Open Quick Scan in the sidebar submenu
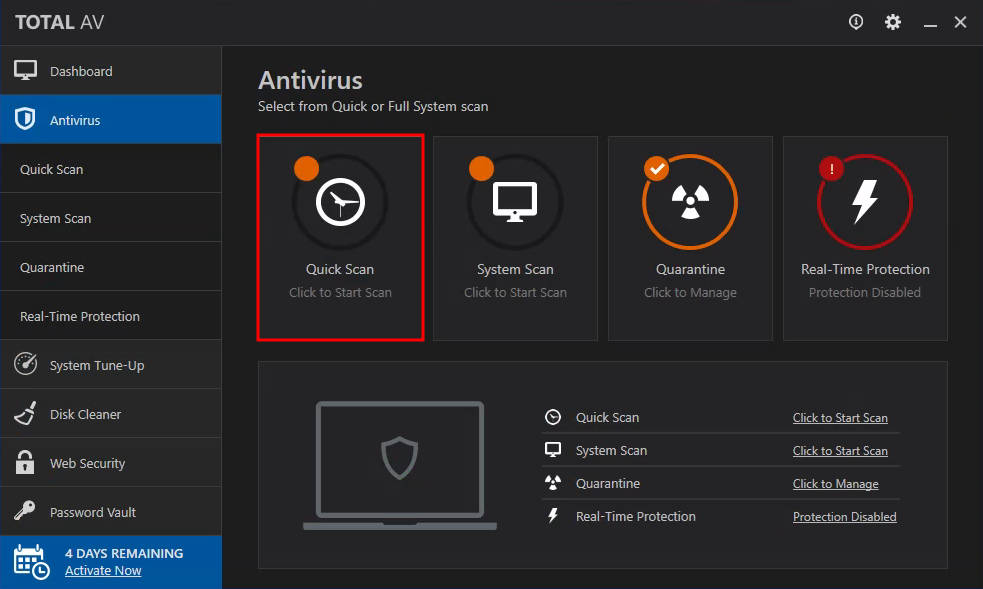This screenshot has height=589, width=983. [111, 169]
